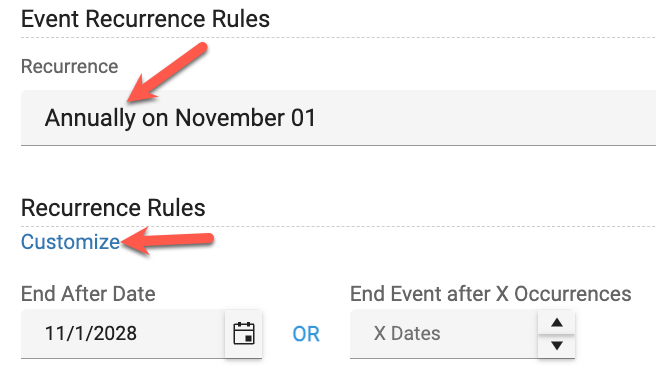Click the red arrow pointing at Customize
Viewport: 656px width, 378px height.
click(168, 241)
